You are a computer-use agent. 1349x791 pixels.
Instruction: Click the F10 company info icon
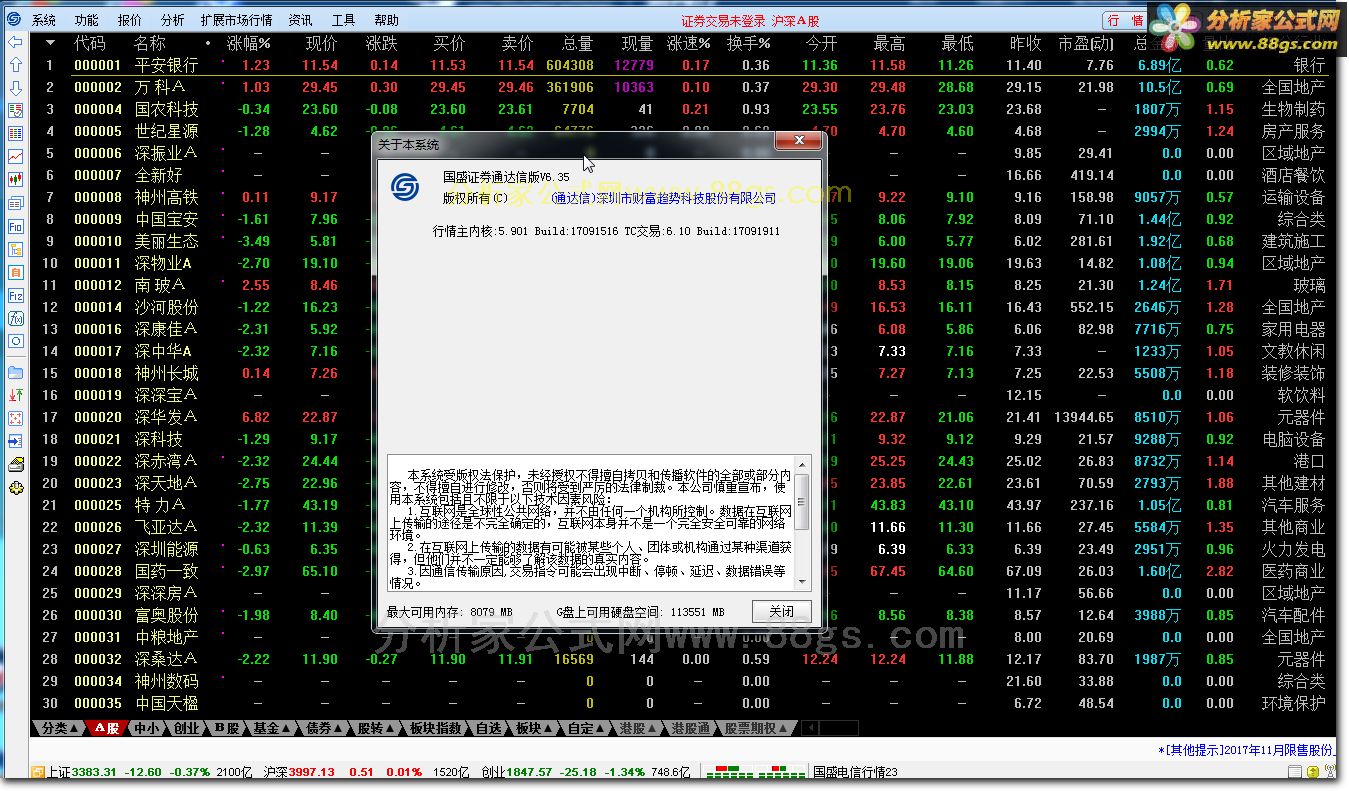(x=15, y=227)
